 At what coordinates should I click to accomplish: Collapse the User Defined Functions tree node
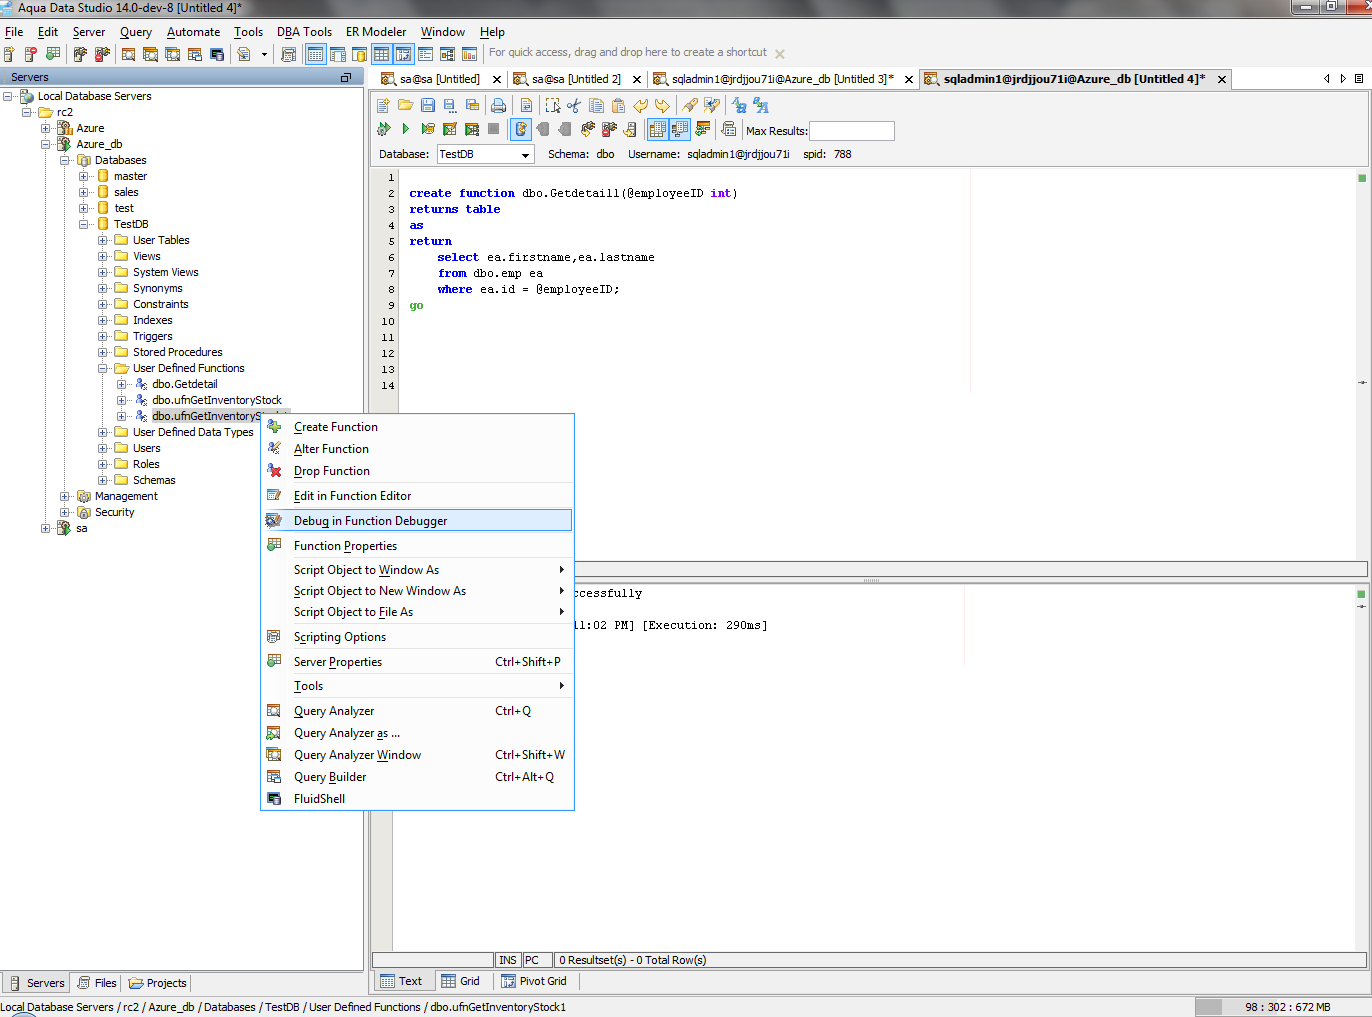(x=103, y=368)
